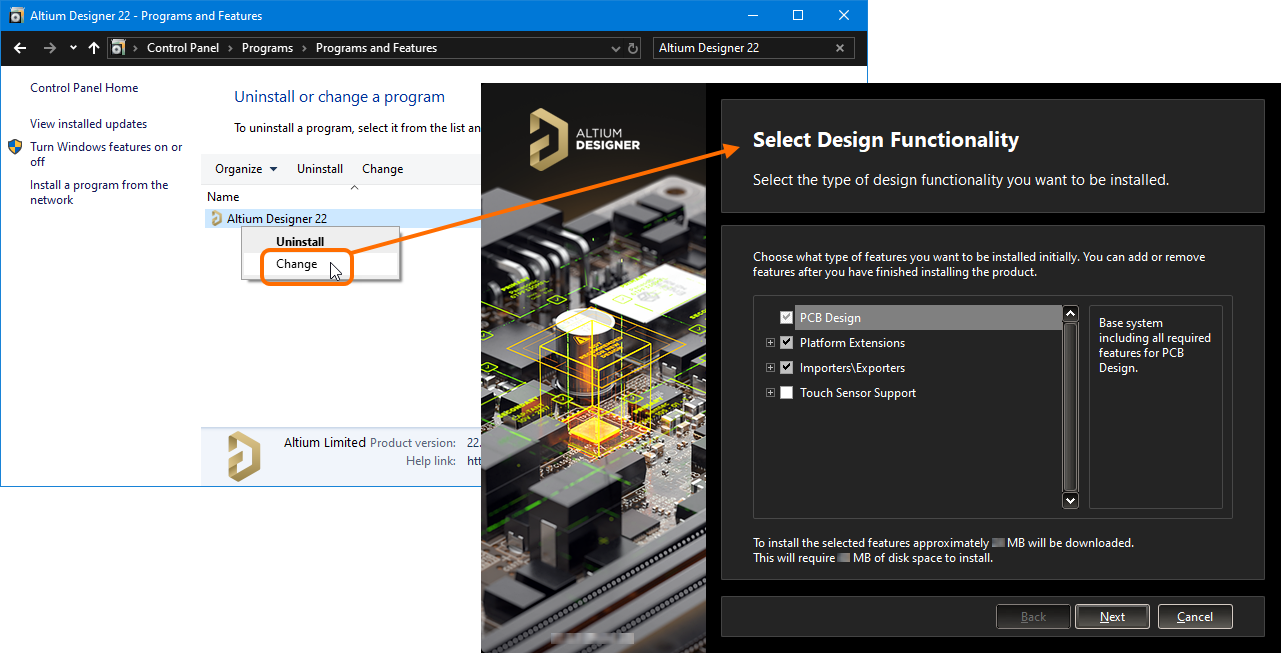Expand the Touch Sensor Support tree node
Image resolution: width=1281 pixels, height=653 pixels.
(x=770, y=393)
